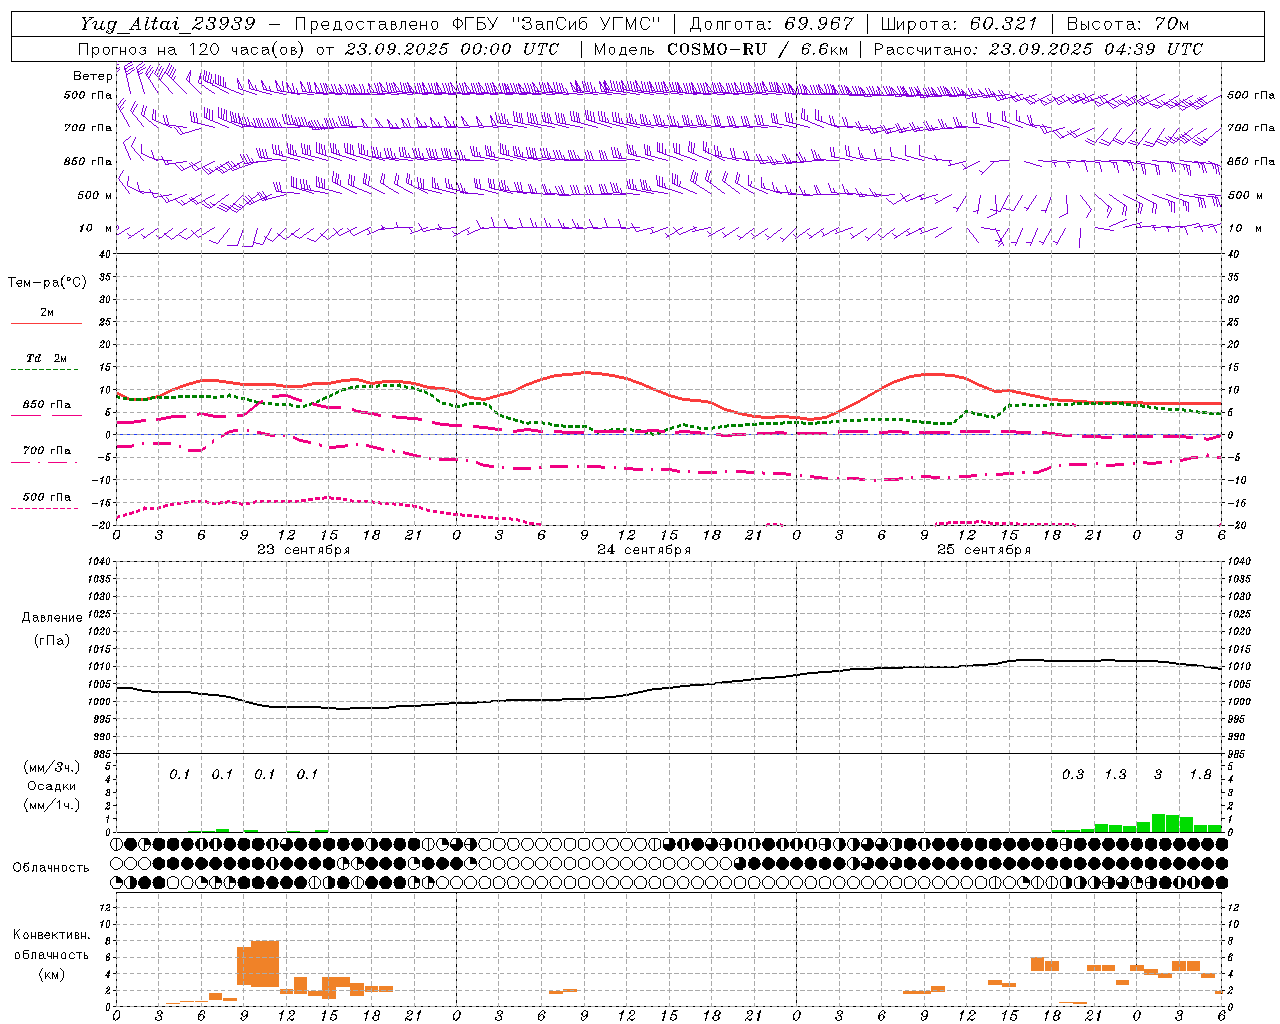This screenshot has width=1280, height=1024.
Task: Select the Тем-ра(°C) temperature panel label
Action: point(47,283)
